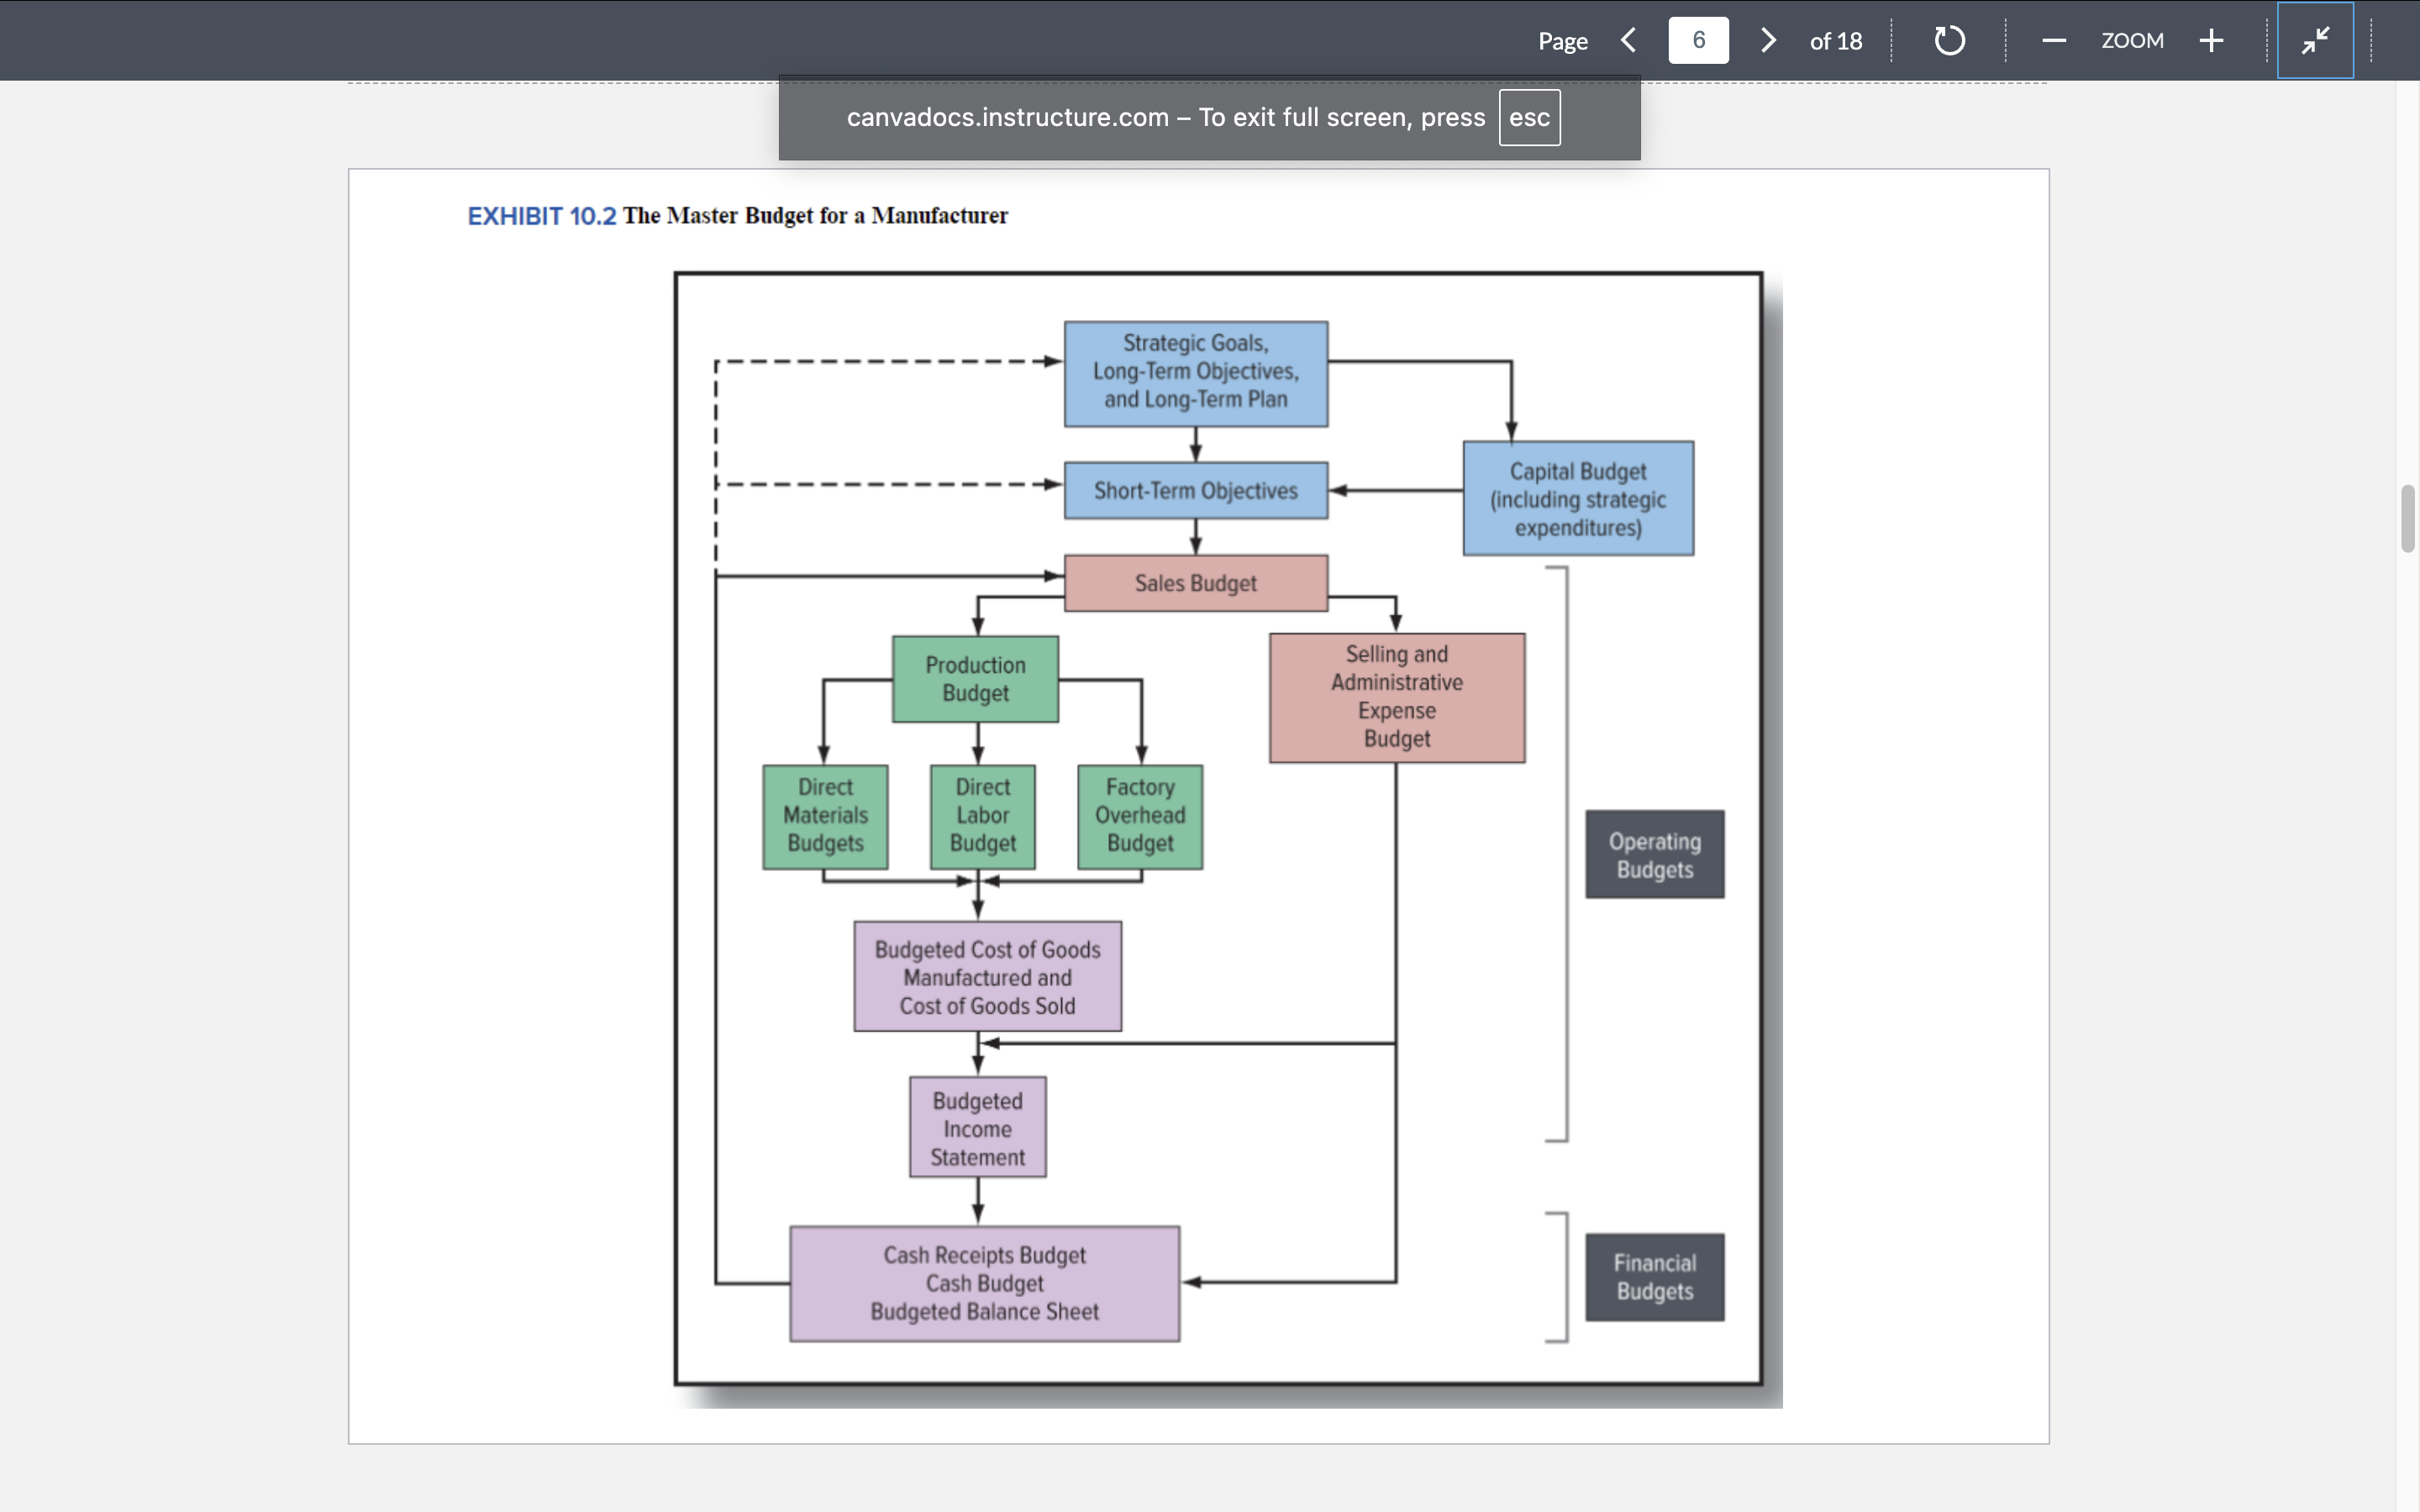Click the Operating Budgets dark label
This screenshot has width=2420, height=1512.
[1654, 855]
